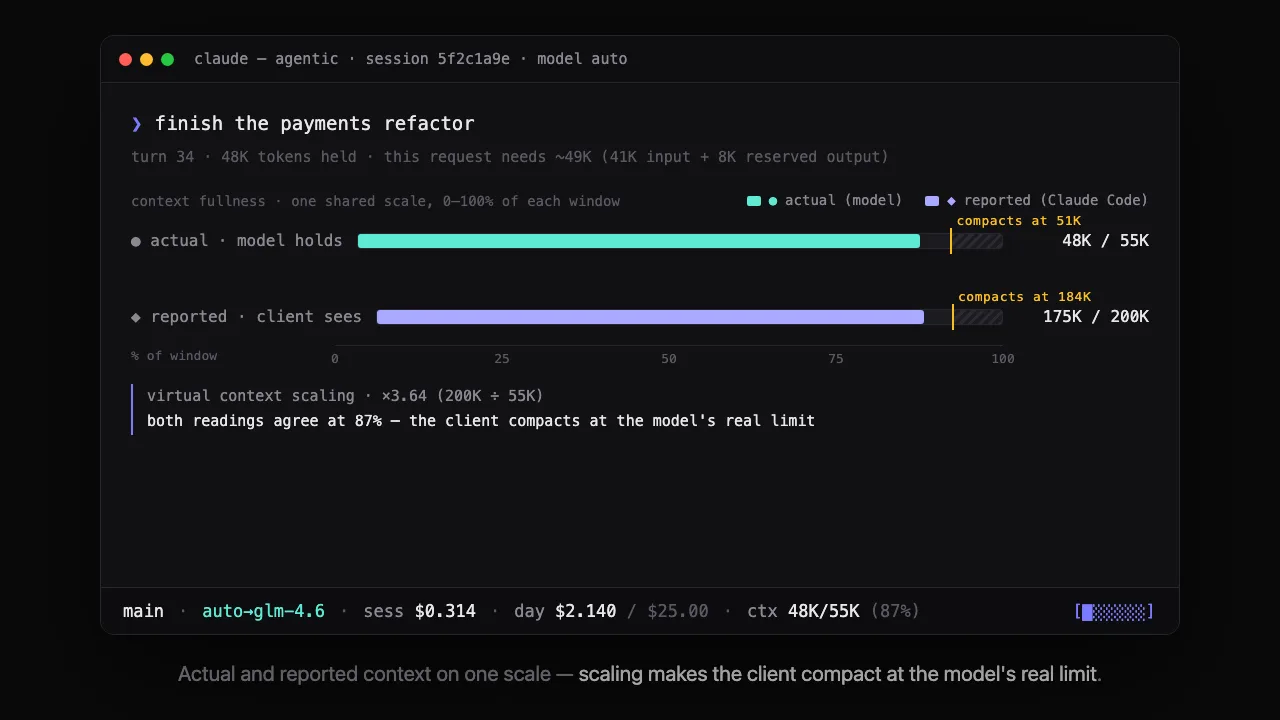Image resolution: width=1280 pixels, height=720 pixels.
Task: Click the circle icon before 'actual · model holds'
Action: tap(136, 241)
